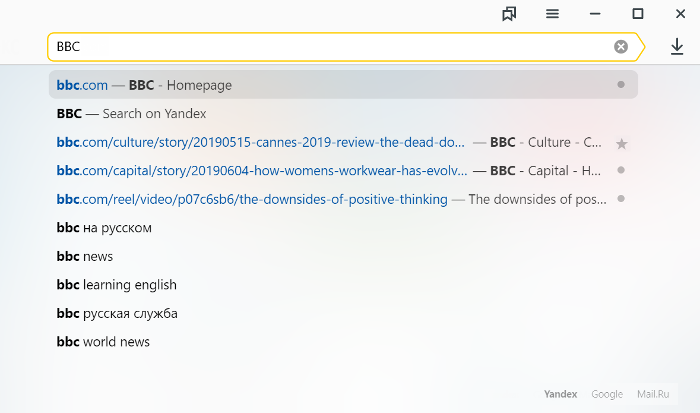Open the bbc.com Homepage suggestion

click(343, 84)
